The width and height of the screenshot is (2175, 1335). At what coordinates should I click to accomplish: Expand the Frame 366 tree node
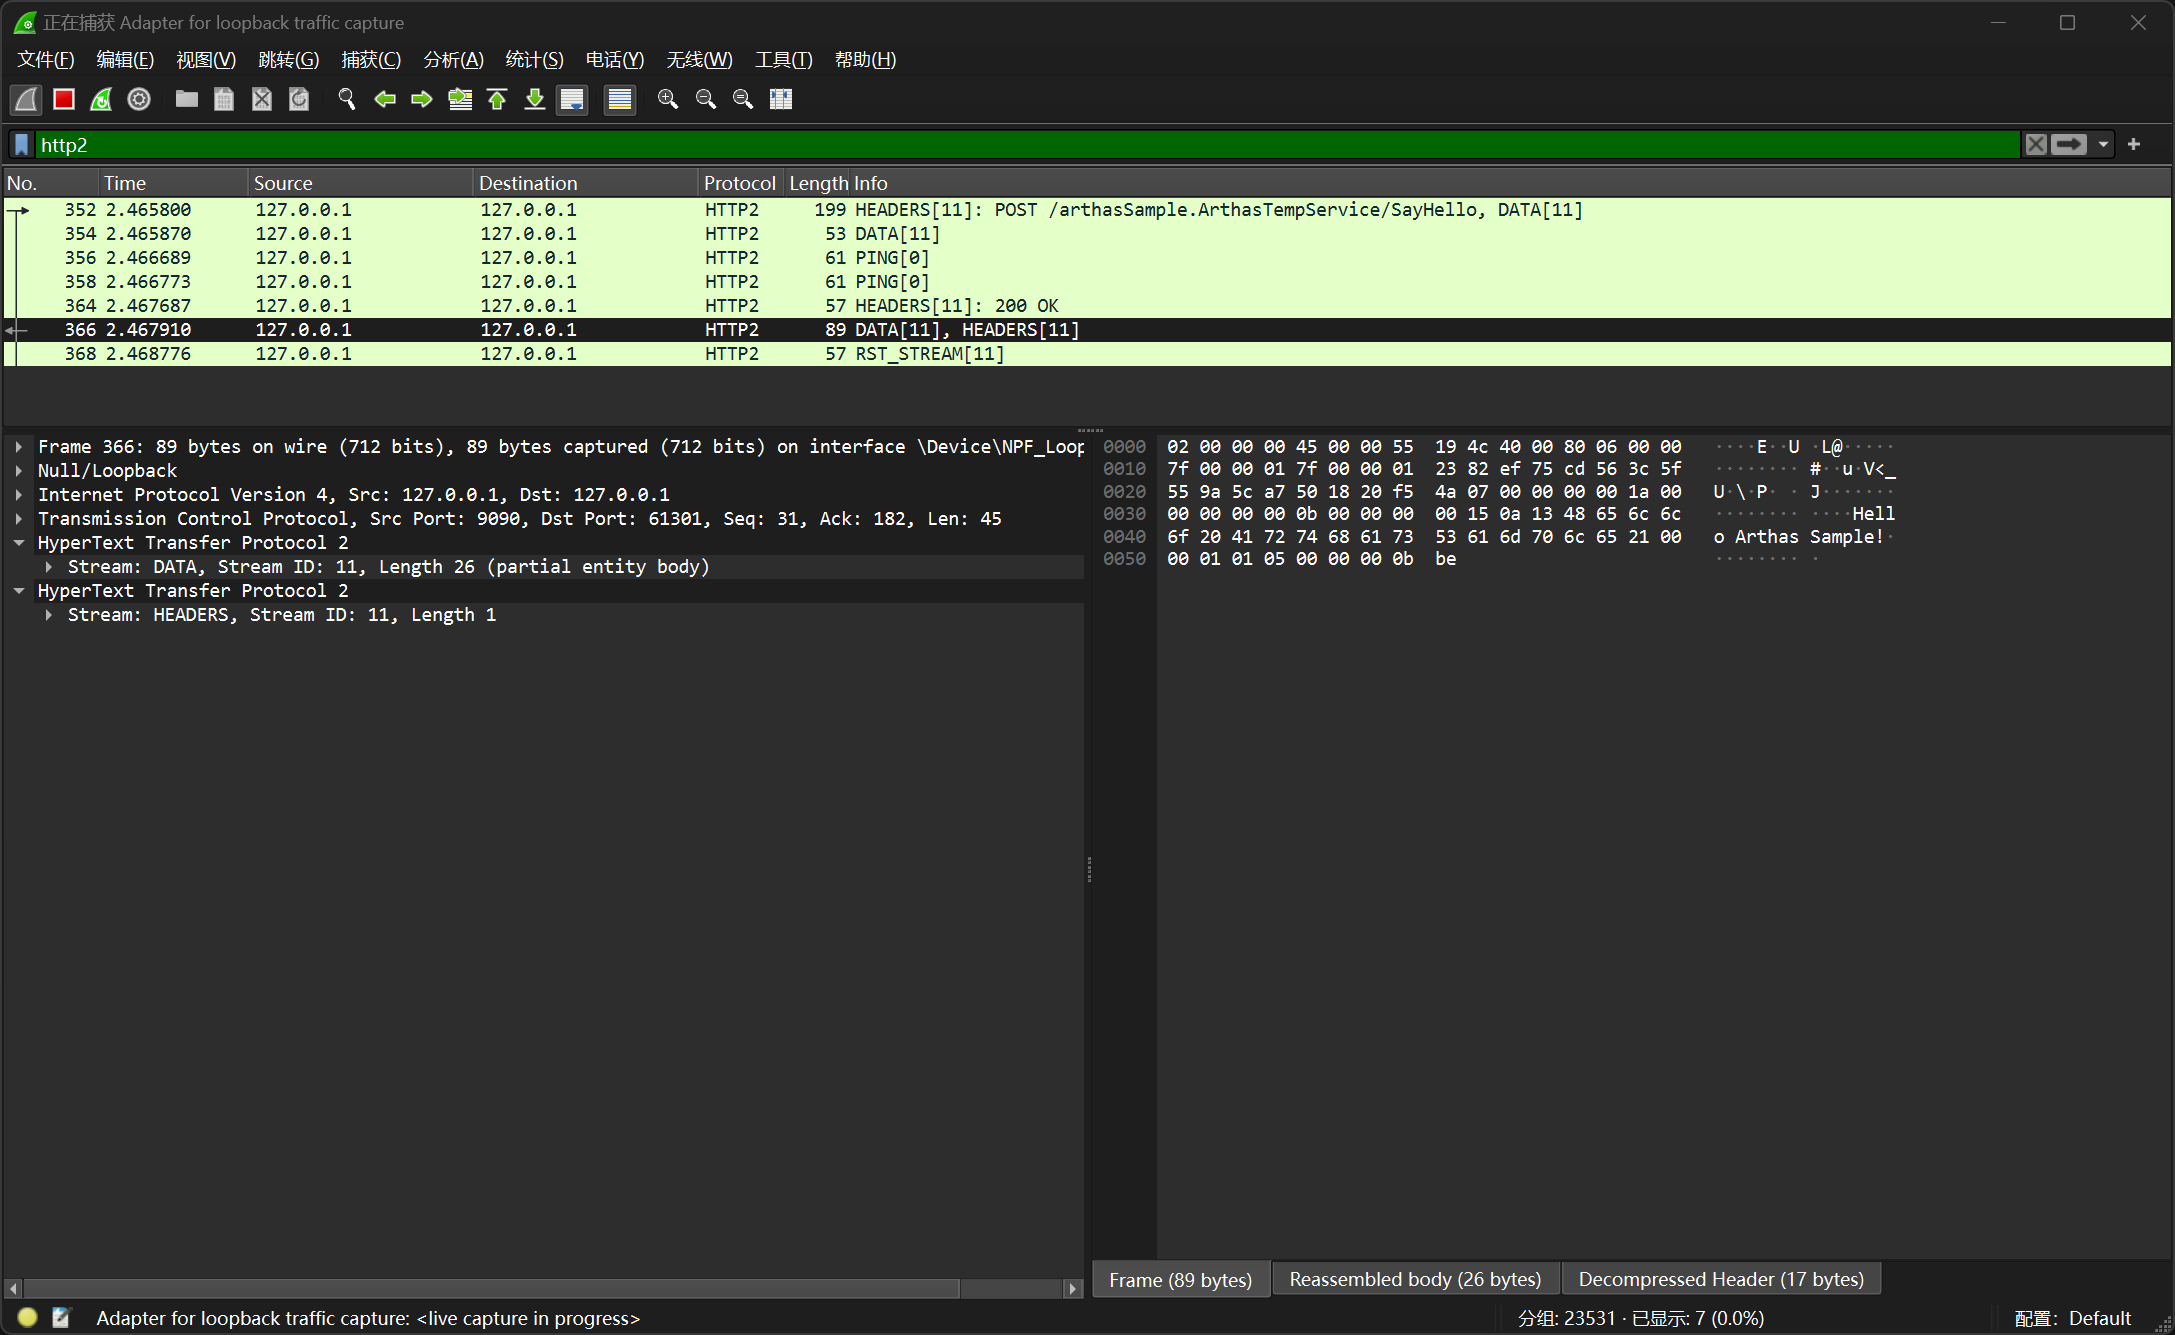point(19,447)
